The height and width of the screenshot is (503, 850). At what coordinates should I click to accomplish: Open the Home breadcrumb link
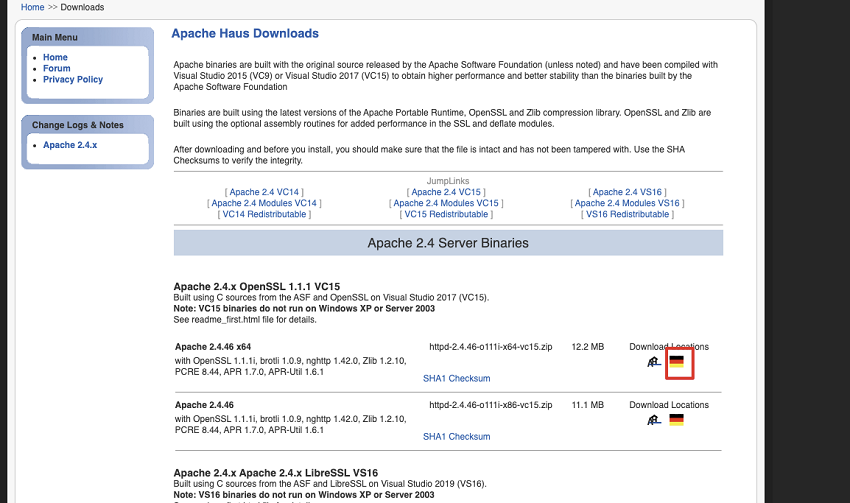tap(33, 7)
